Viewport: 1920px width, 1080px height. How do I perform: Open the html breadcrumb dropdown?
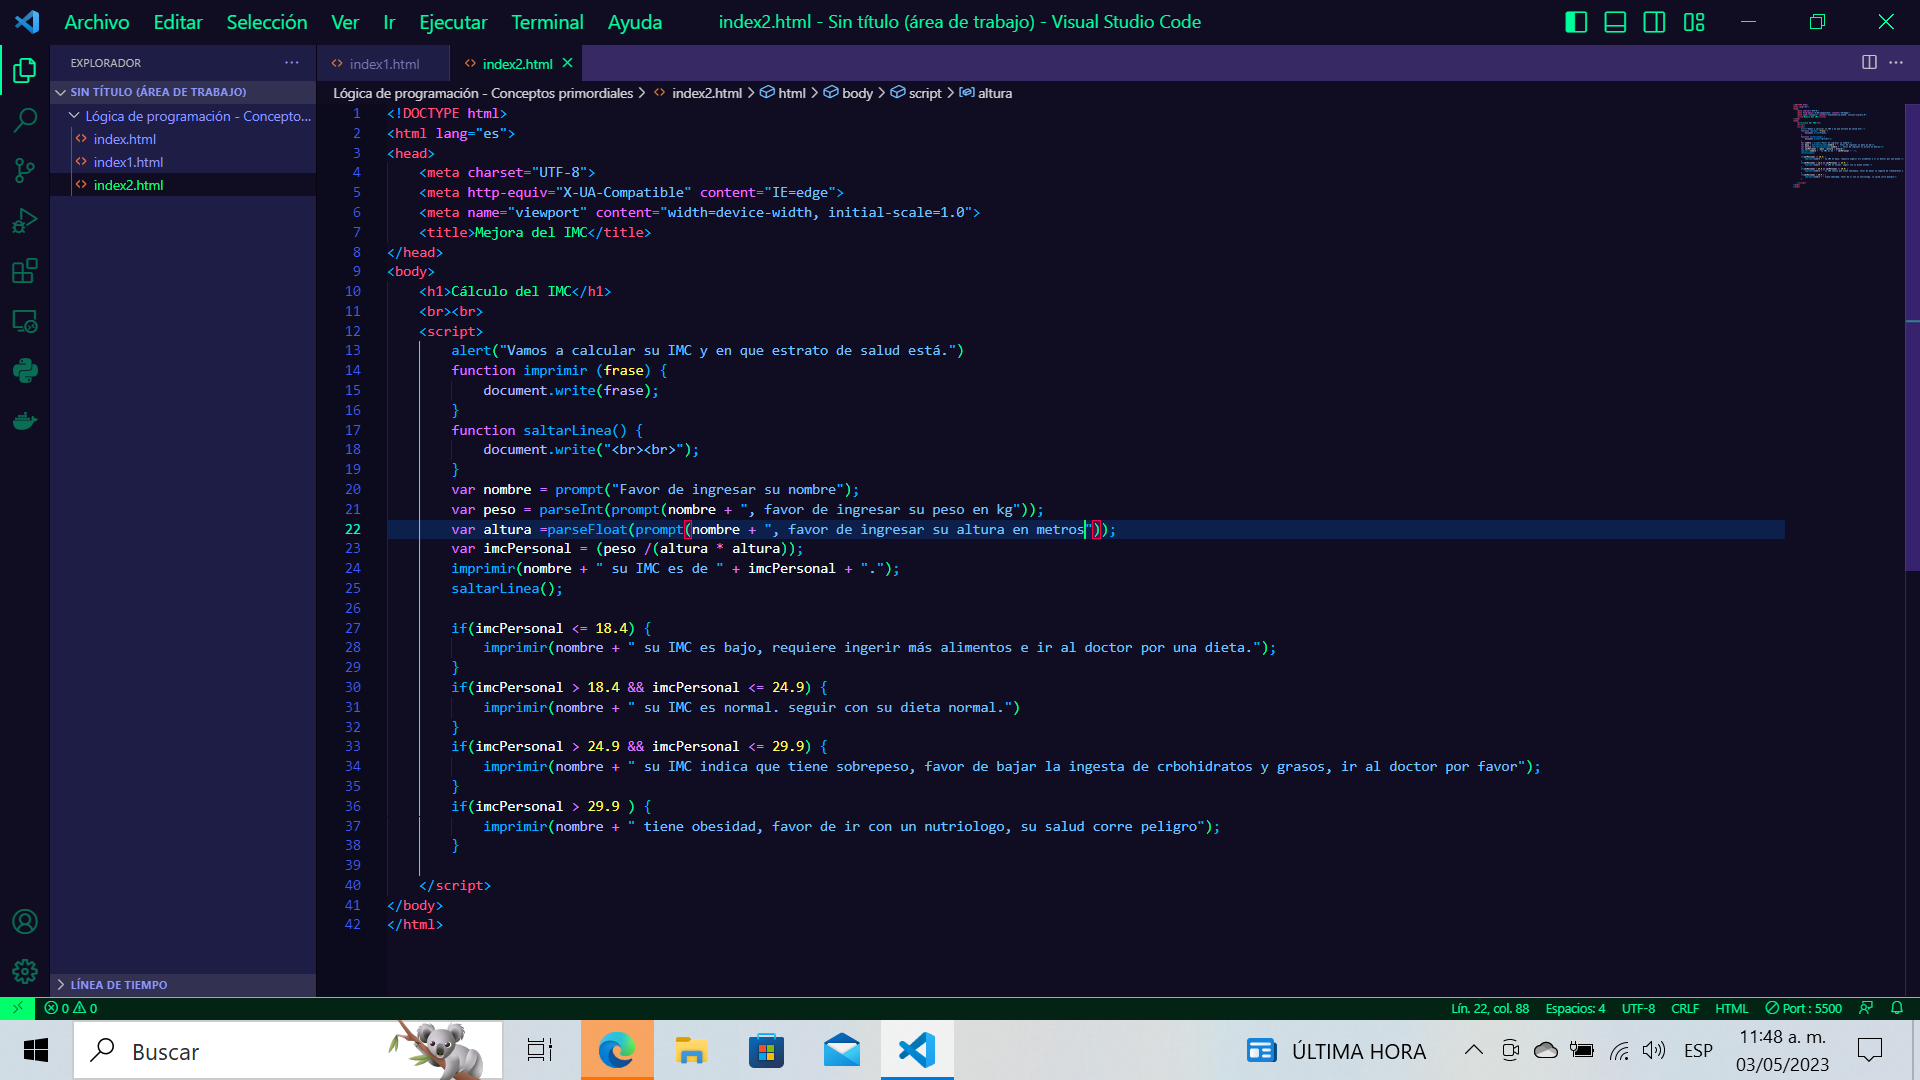(783, 93)
